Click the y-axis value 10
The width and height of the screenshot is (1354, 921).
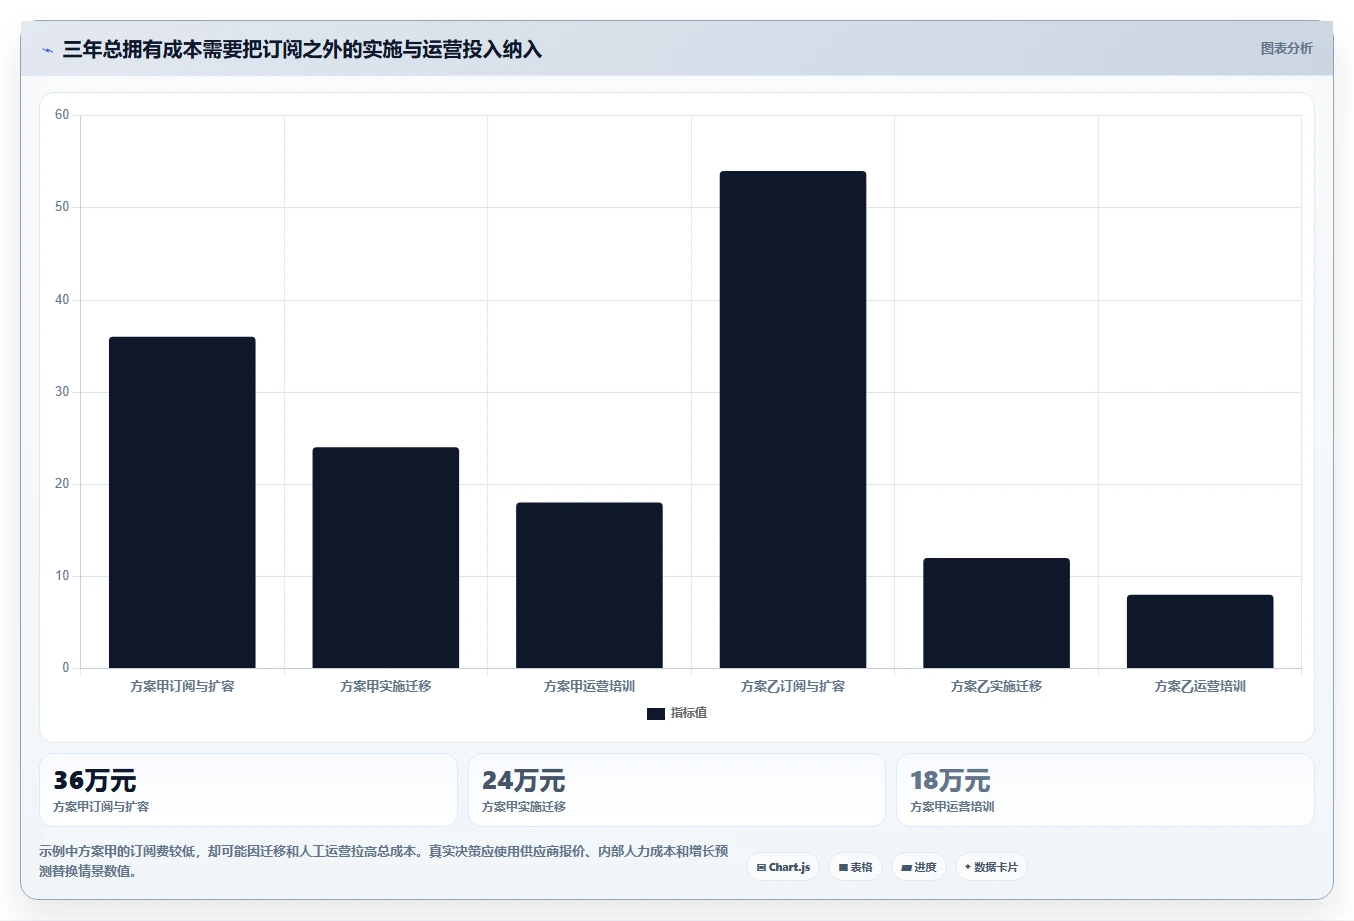[62, 576]
